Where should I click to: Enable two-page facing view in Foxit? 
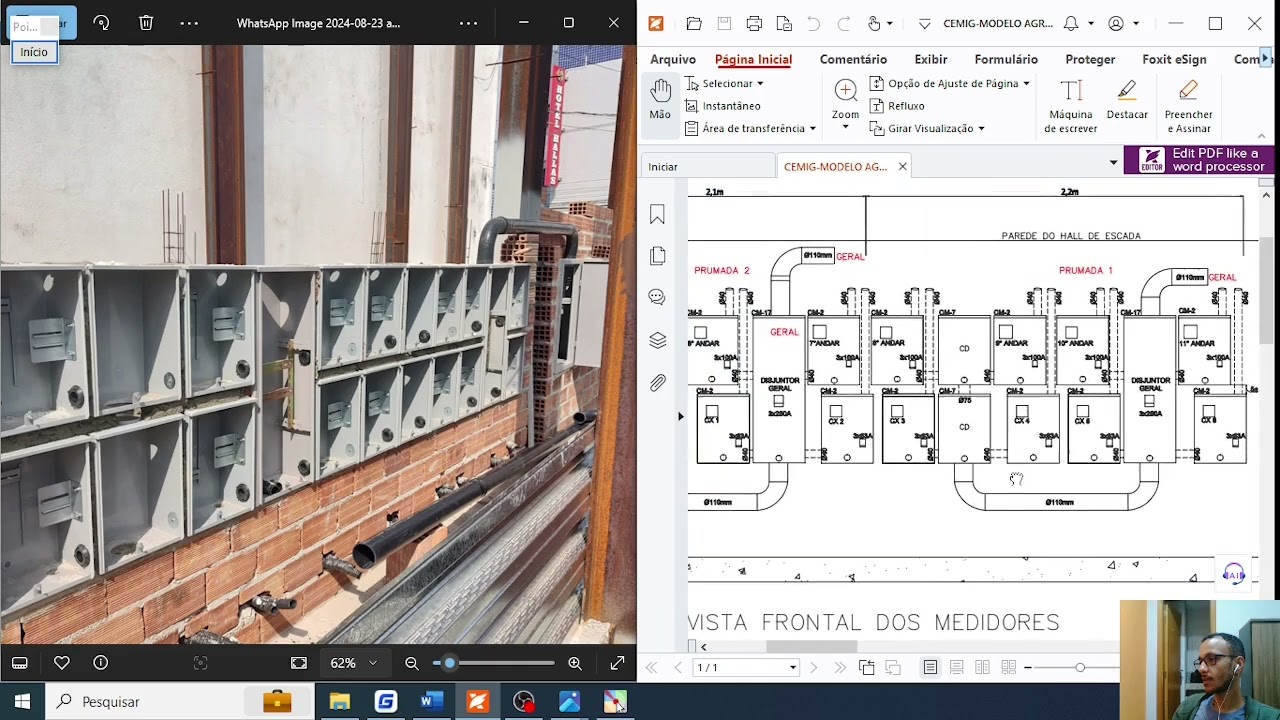pyautogui.click(x=982, y=667)
